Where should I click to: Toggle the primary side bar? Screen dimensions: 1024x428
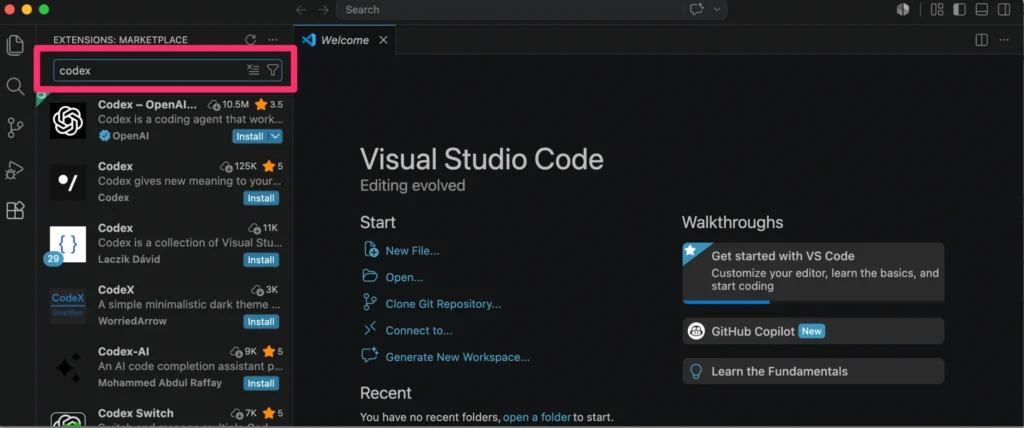(959, 9)
